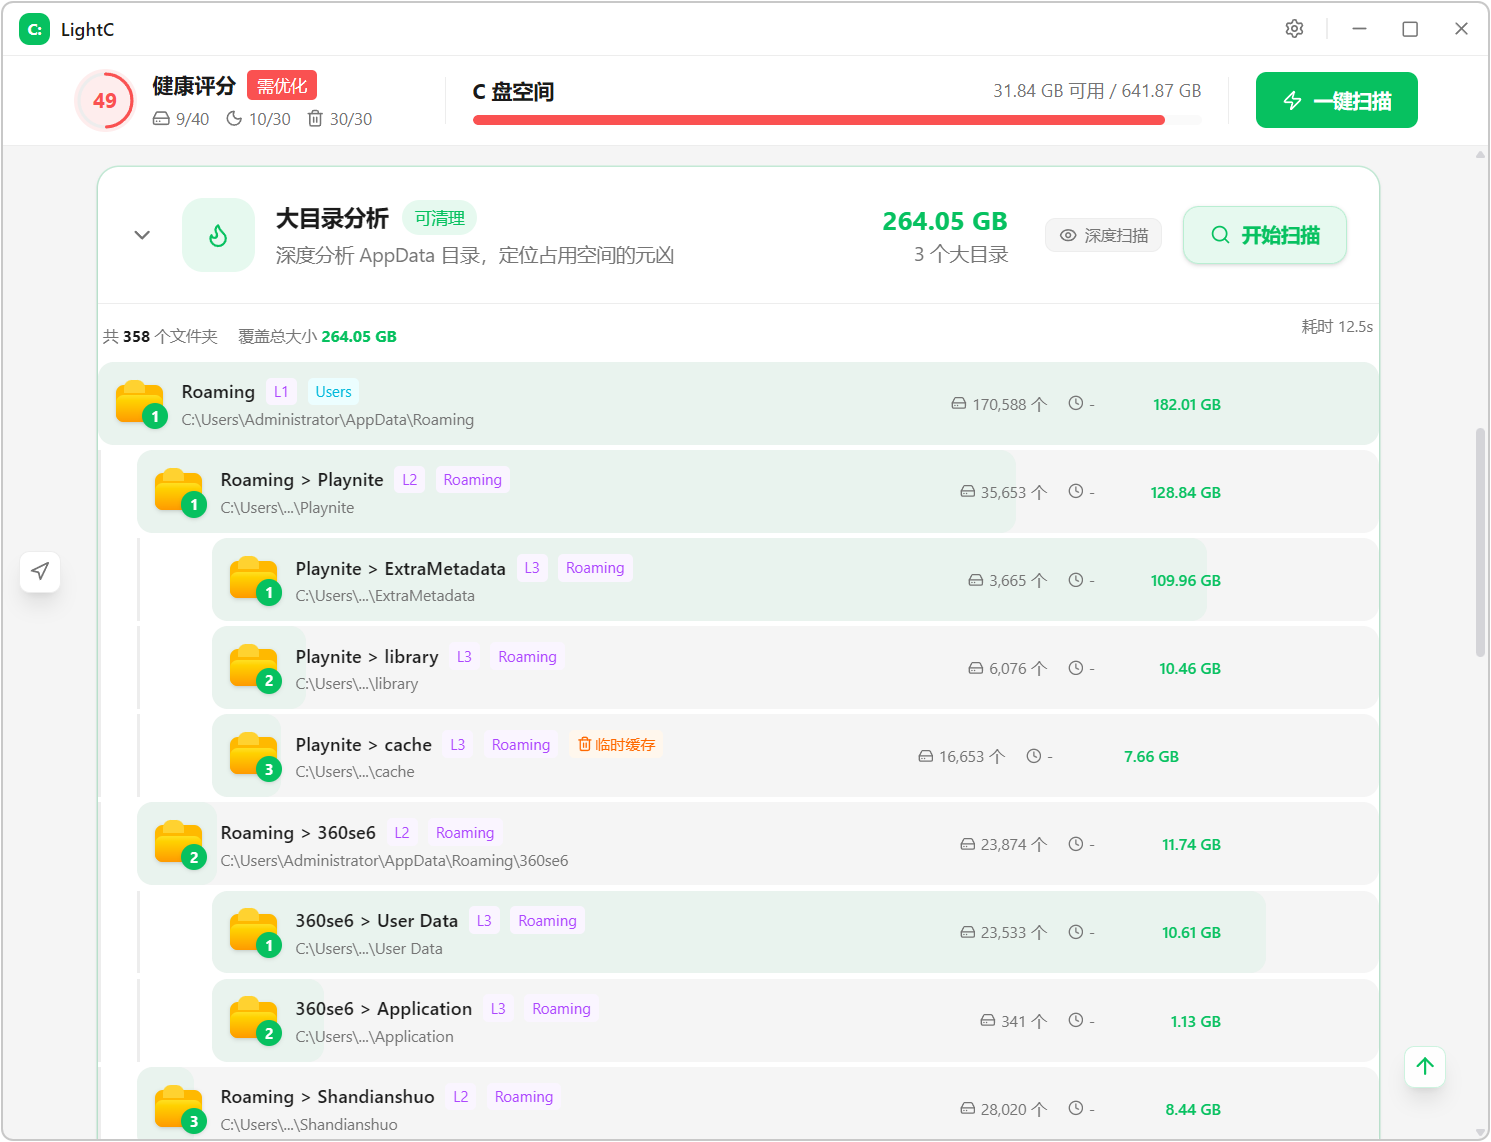Click the 31.84 GB 可用 / 641.87 GB text

(1097, 91)
